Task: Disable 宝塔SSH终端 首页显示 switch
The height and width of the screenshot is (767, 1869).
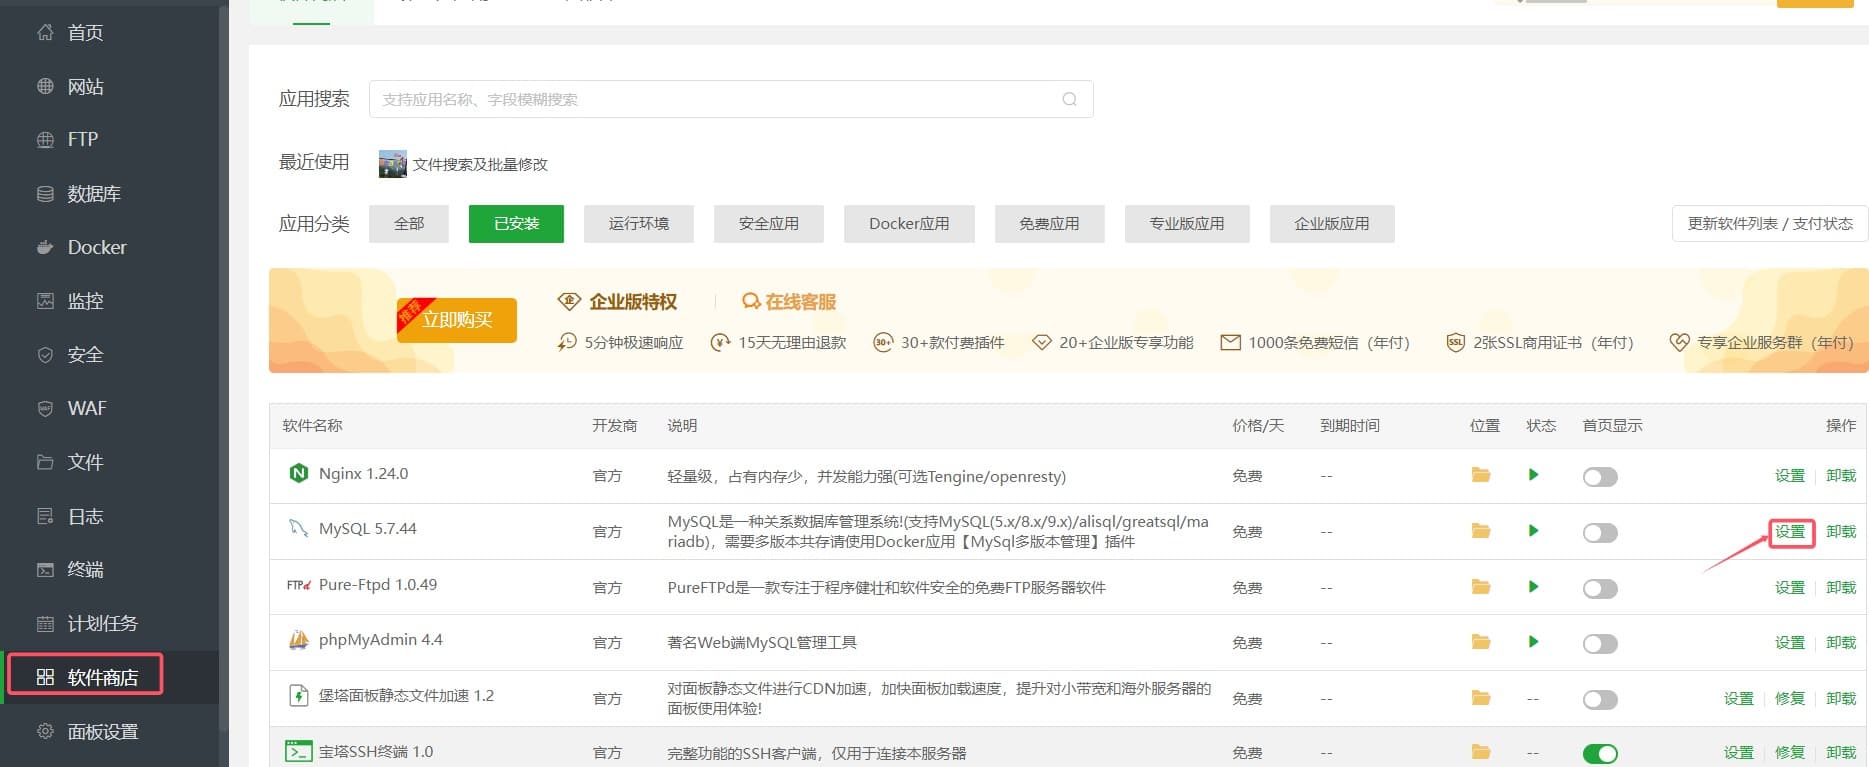Action: pyautogui.click(x=1600, y=754)
